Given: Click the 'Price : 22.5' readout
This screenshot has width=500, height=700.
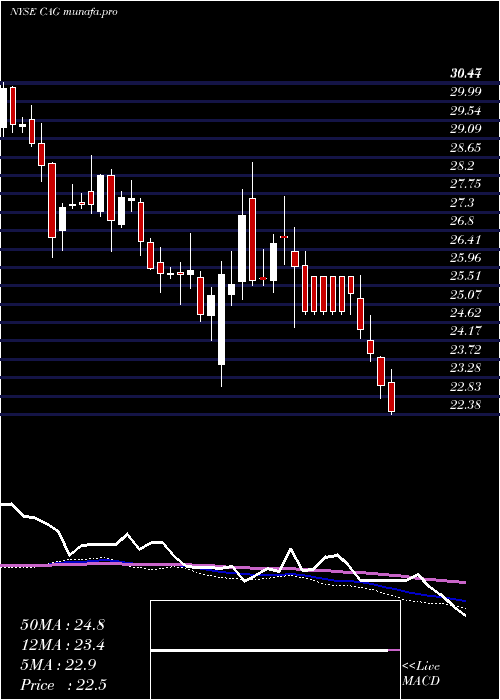Looking at the screenshot, I should [63, 685].
